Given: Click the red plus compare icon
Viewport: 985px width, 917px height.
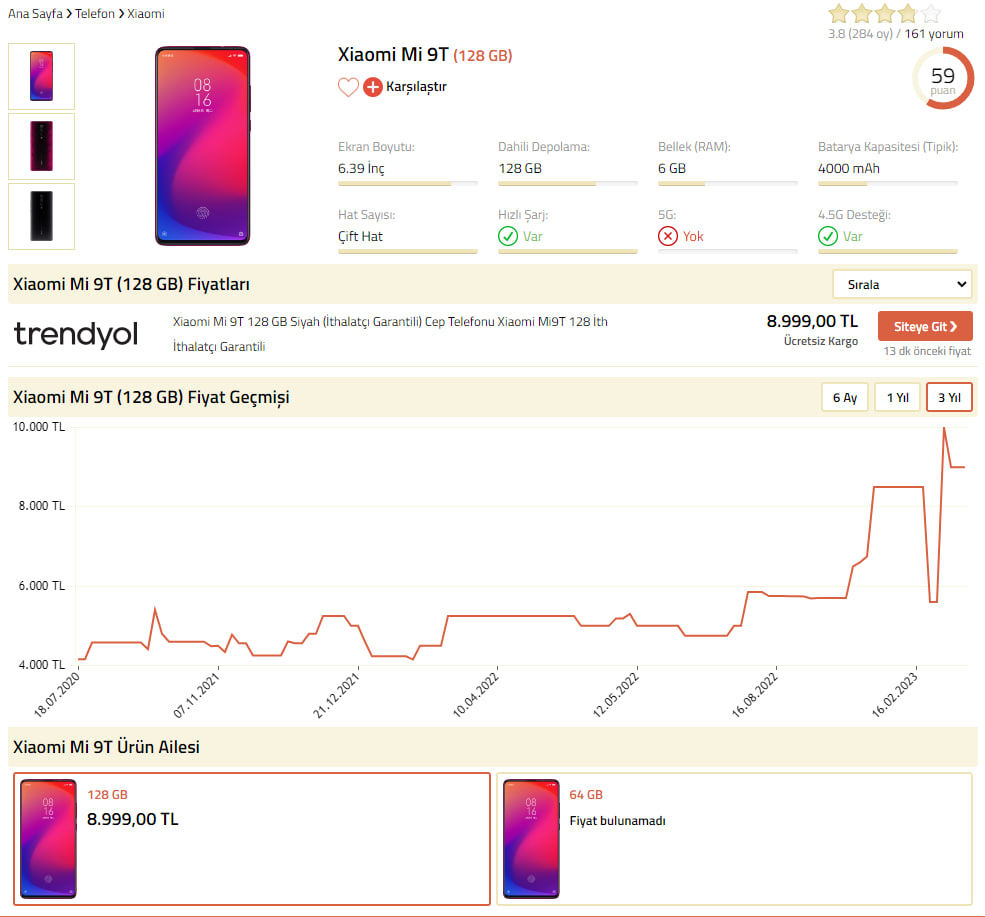Looking at the screenshot, I should 373,87.
